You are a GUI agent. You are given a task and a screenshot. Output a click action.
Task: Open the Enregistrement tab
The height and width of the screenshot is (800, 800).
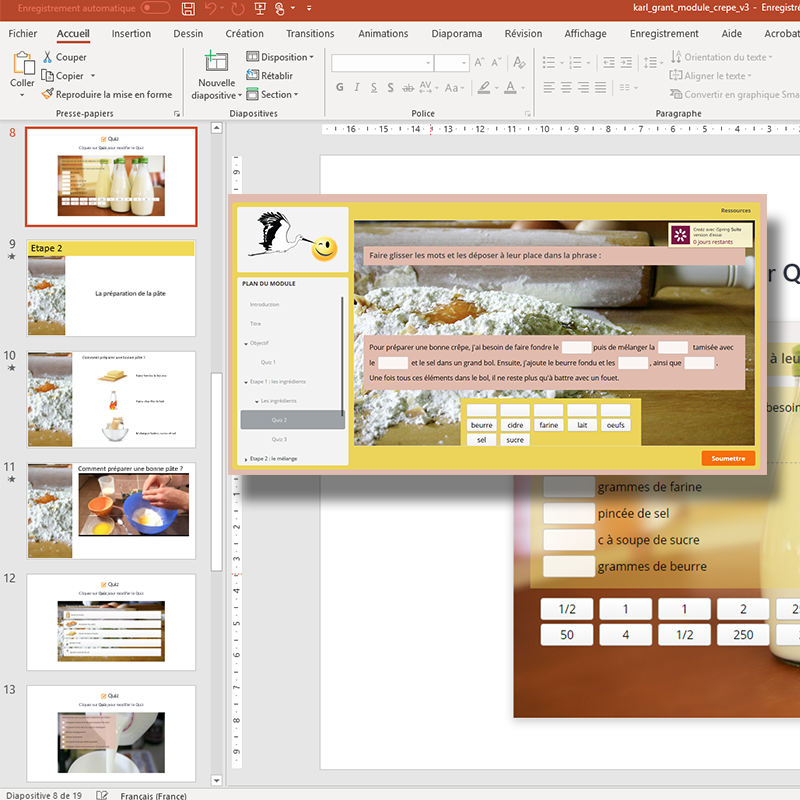664,34
